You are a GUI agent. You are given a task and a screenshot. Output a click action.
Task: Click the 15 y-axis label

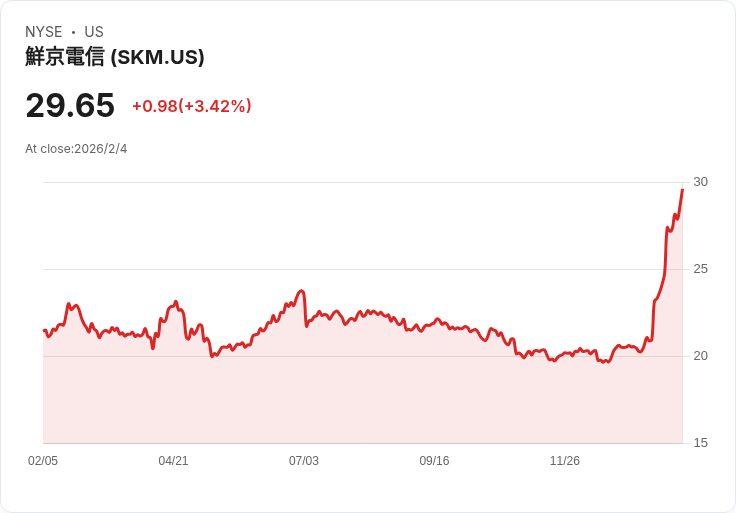coord(700,443)
